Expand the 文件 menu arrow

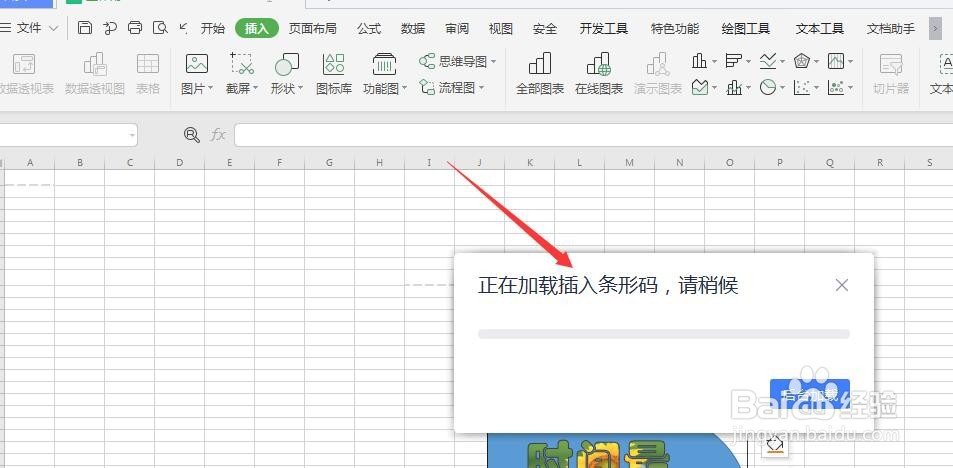click(53, 29)
